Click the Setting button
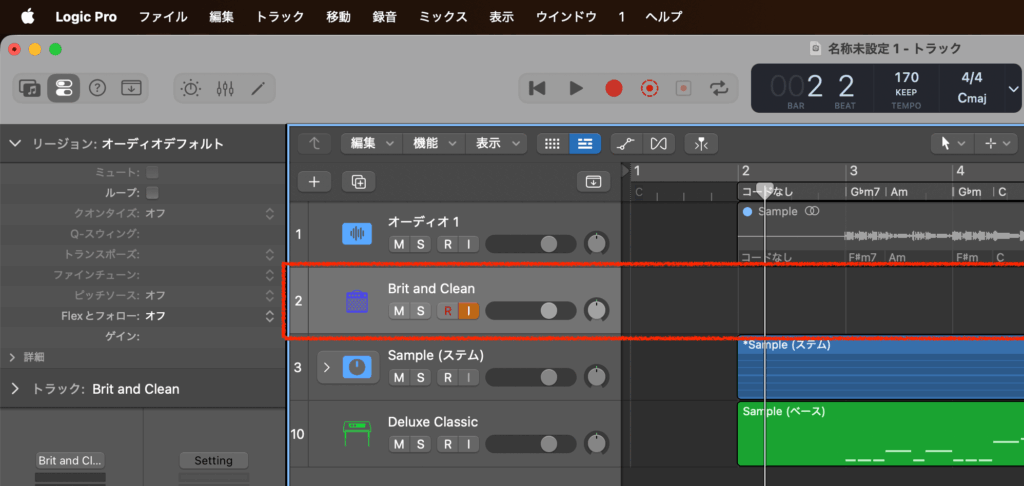 click(x=214, y=461)
